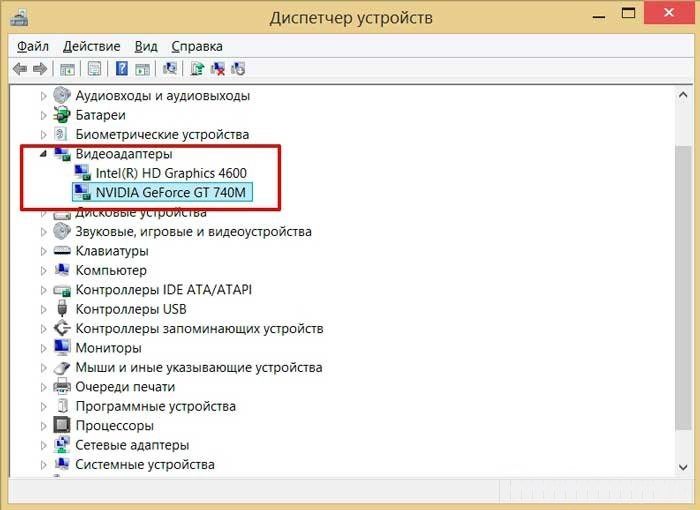700x510 pixels.
Task: Click the NVIDIA GeForce GT 740M icon
Action: pyautogui.click(x=83, y=192)
